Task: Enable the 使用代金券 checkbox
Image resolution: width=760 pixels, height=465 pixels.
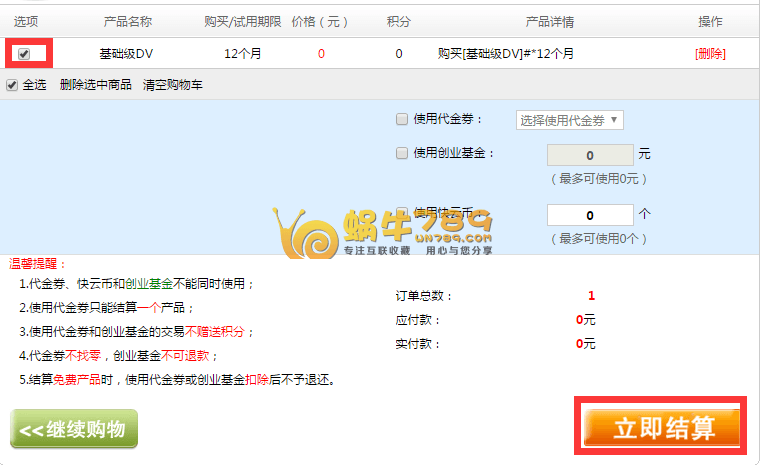Action: pos(402,119)
